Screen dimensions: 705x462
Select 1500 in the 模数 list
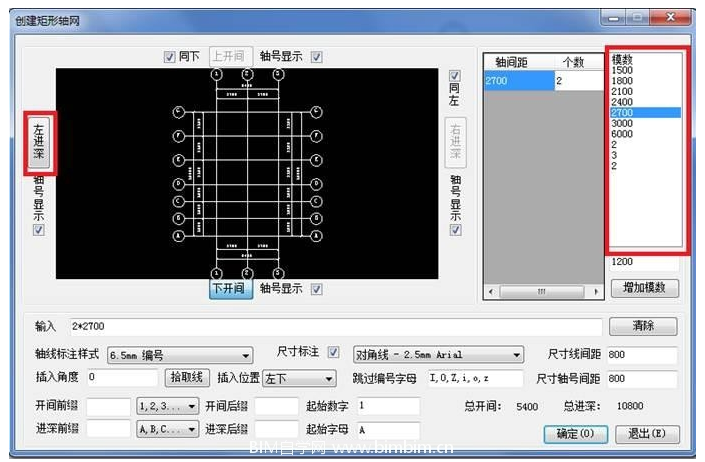click(x=645, y=70)
